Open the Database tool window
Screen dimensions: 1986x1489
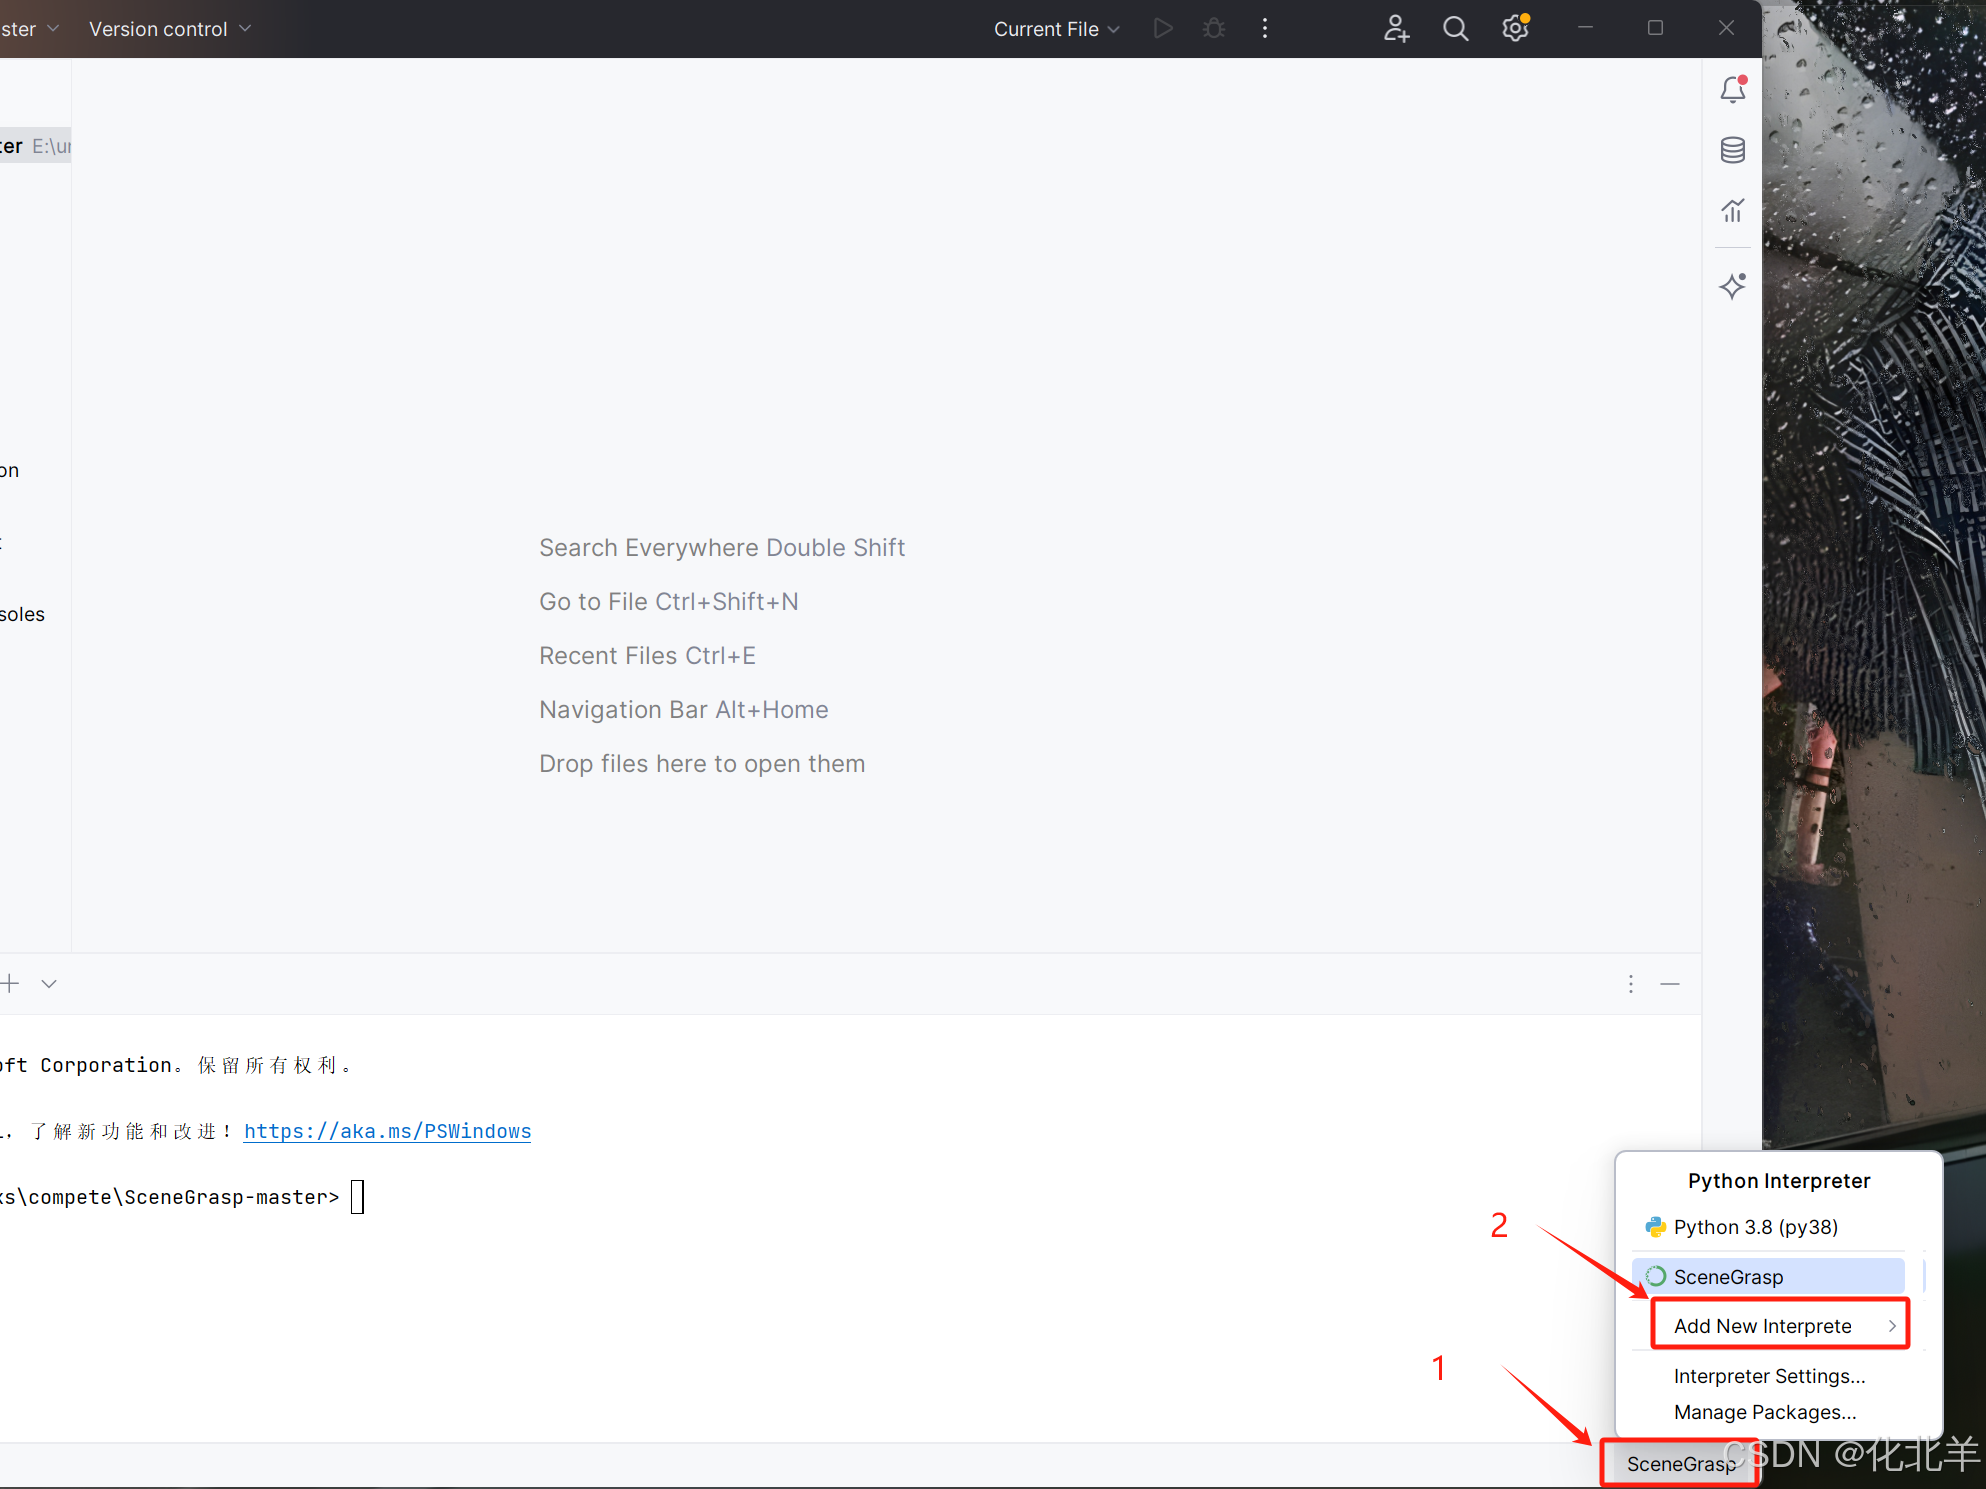pos(1732,150)
